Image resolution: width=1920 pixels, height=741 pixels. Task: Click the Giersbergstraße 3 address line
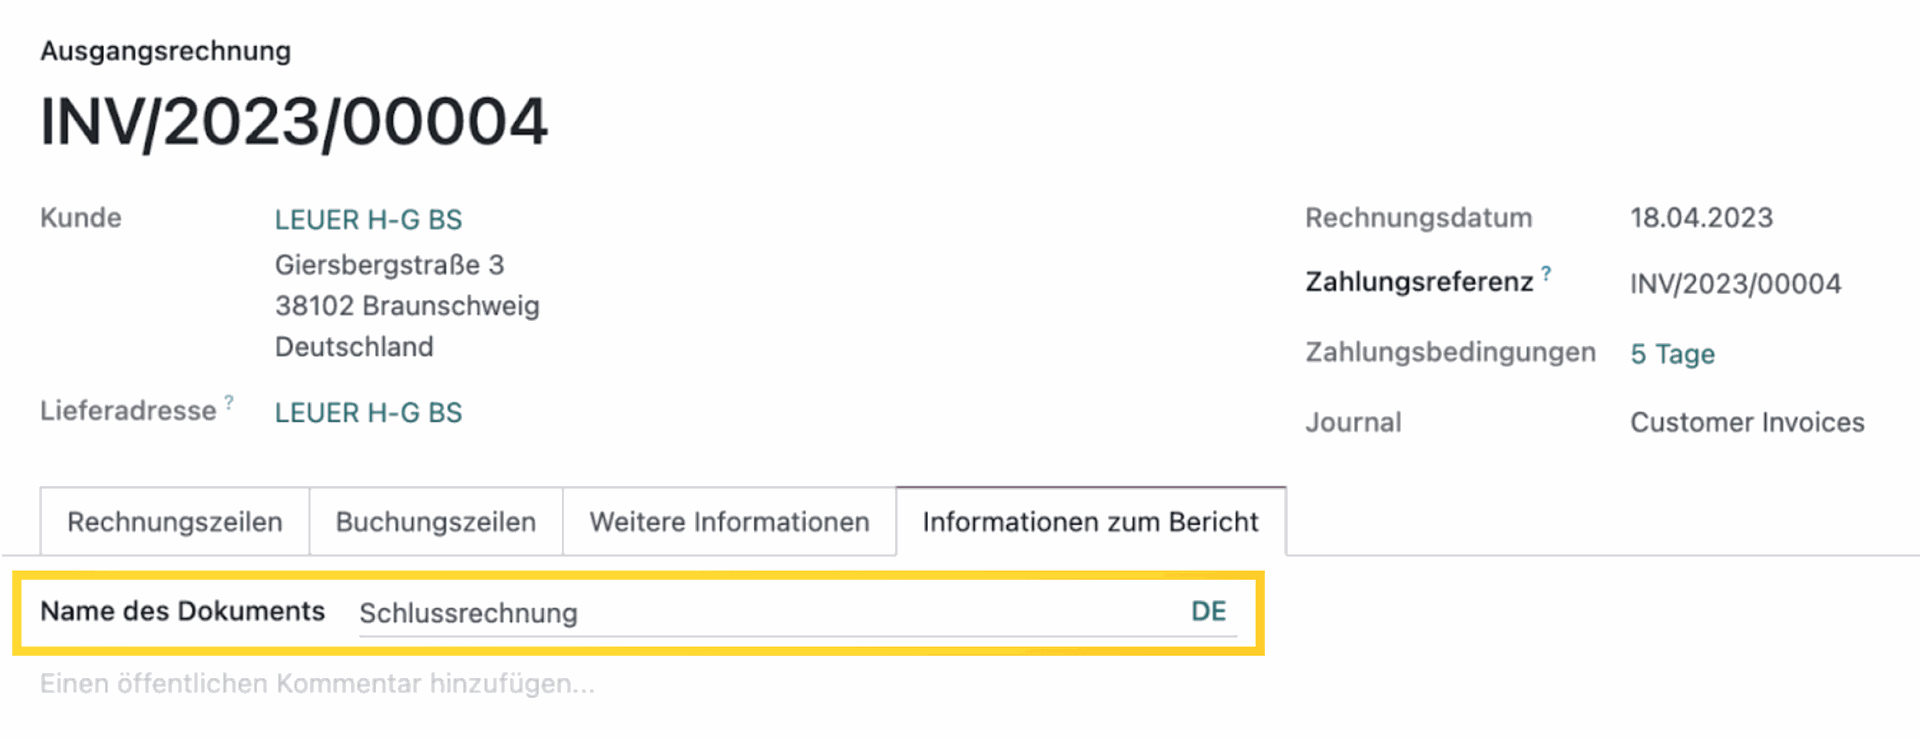[x=389, y=265]
